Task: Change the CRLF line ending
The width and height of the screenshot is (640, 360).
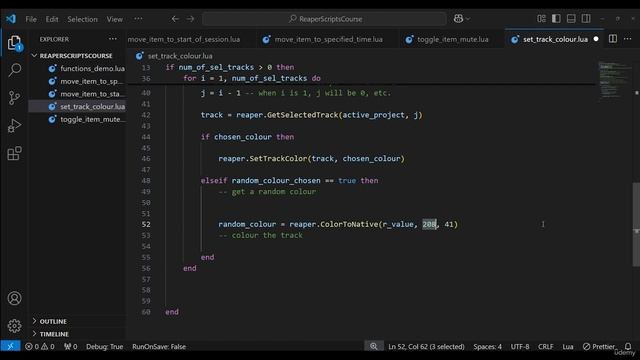Action: [x=546, y=347]
